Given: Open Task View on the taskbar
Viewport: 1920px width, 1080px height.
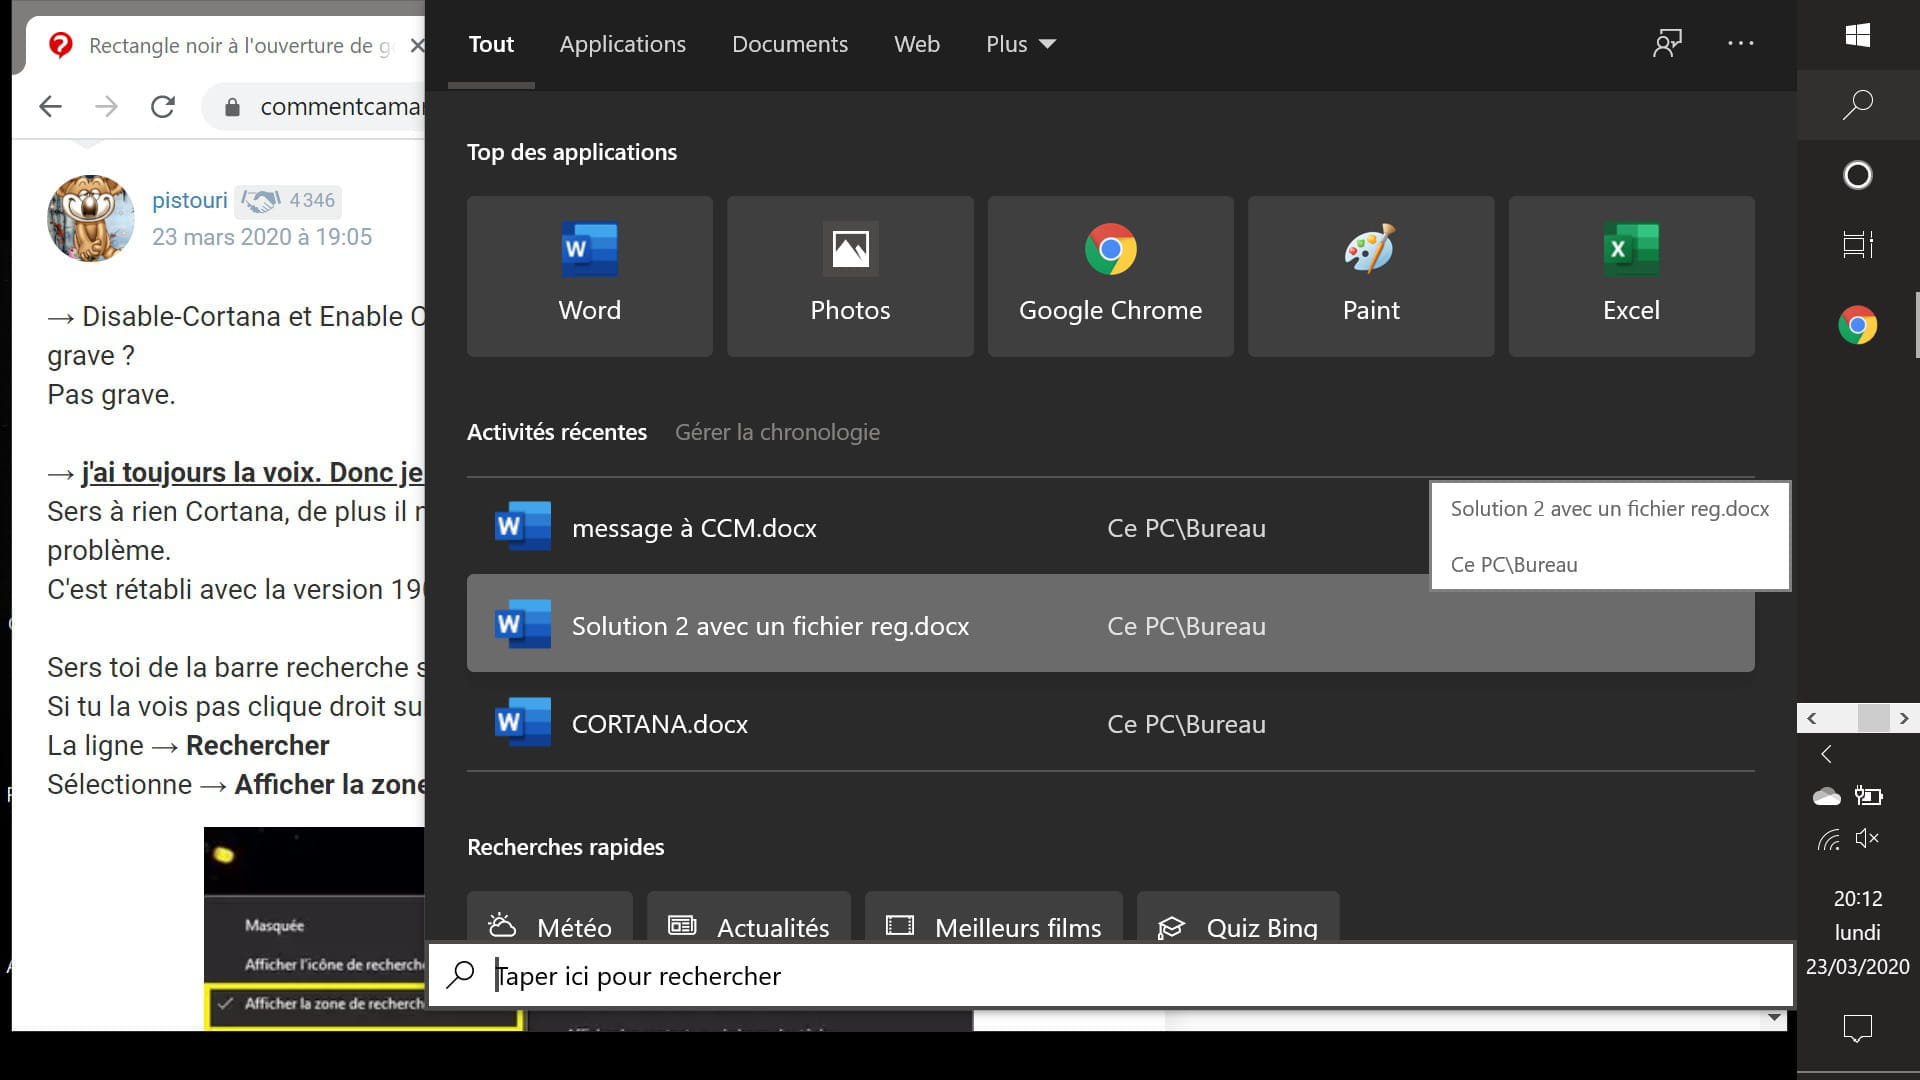Looking at the screenshot, I should 1857,244.
